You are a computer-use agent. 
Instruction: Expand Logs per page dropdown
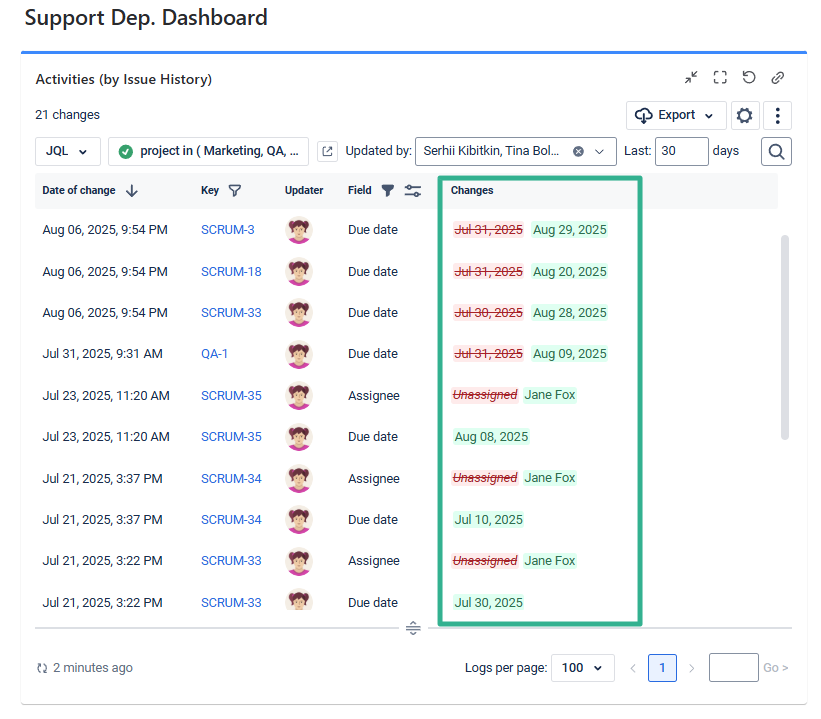(x=583, y=668)
